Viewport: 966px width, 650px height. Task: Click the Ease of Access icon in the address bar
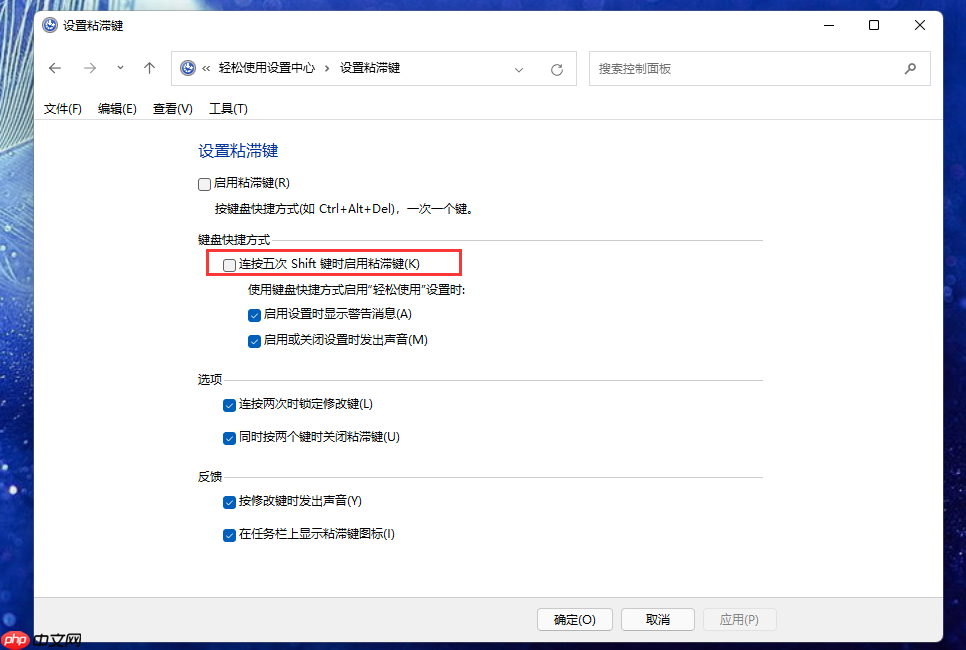[x=188, y=68]
